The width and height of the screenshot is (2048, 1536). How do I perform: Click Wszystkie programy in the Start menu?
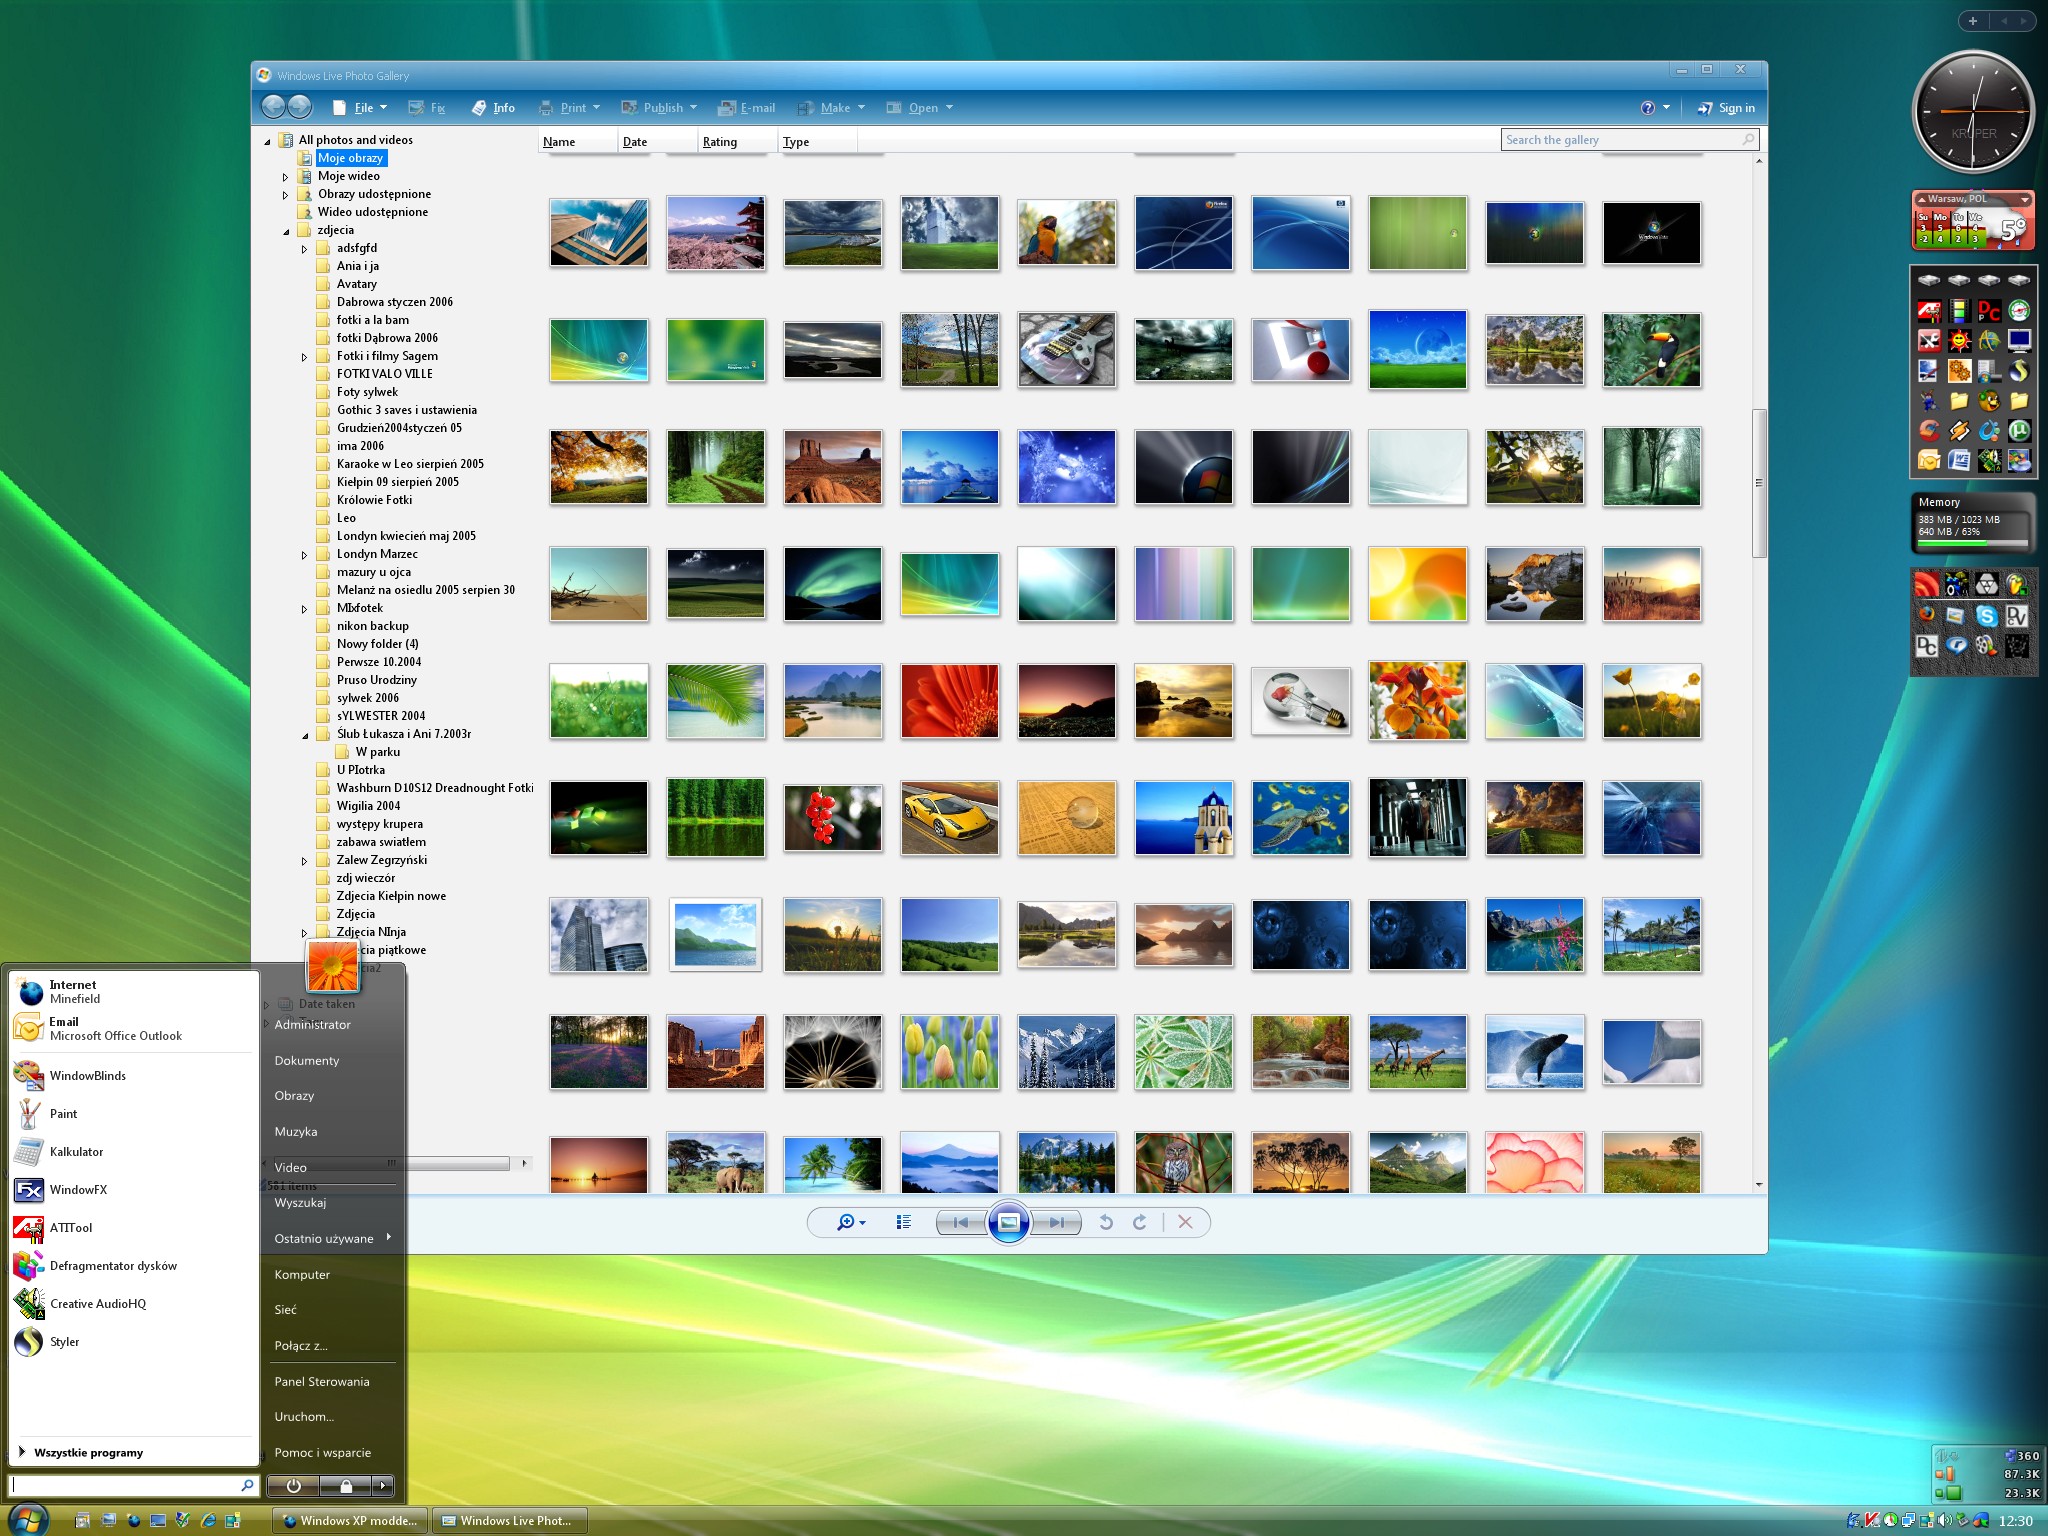click(88, 1452)
